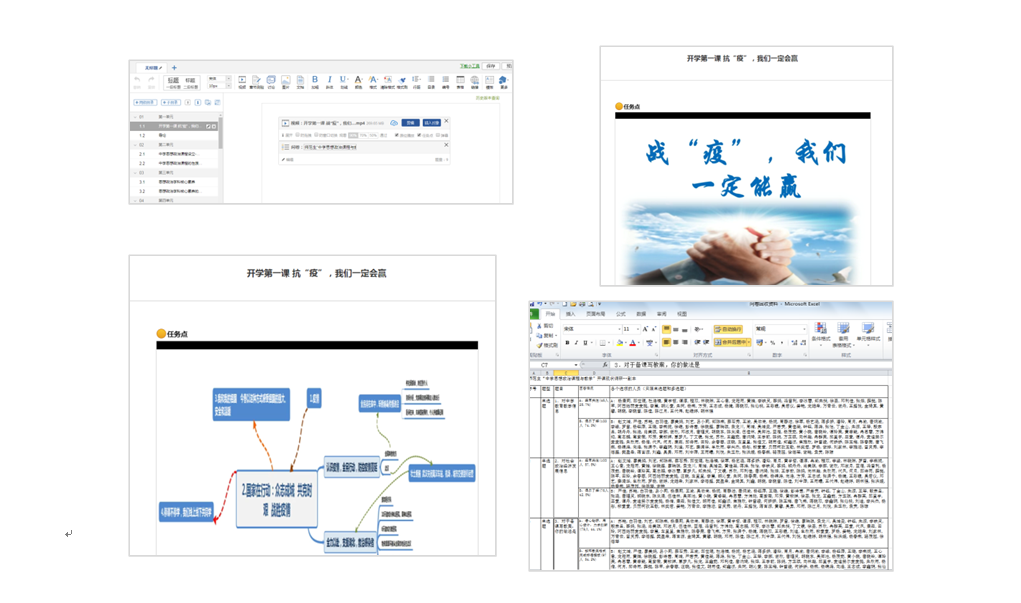Click the Bold icon in web editor toolbar
This screenshot has height=603, width=1021.
click(x=315, y=80)
